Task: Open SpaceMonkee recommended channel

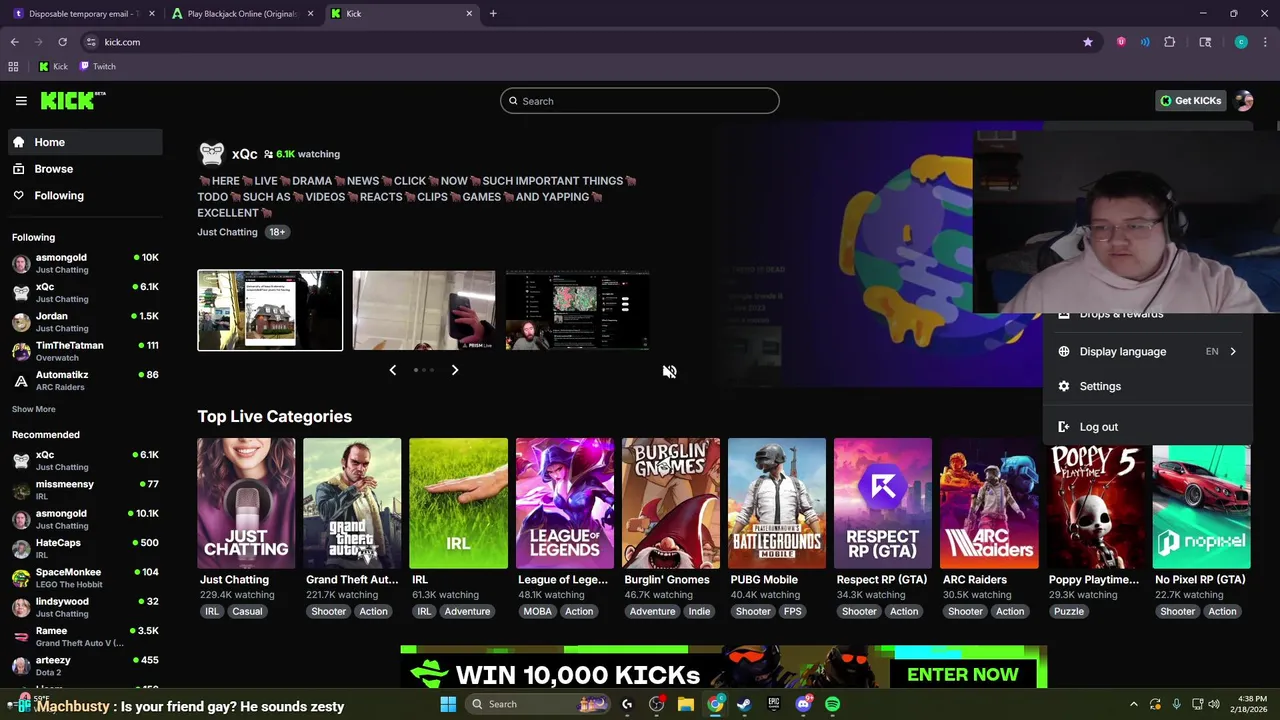Action: pos(85,578)
